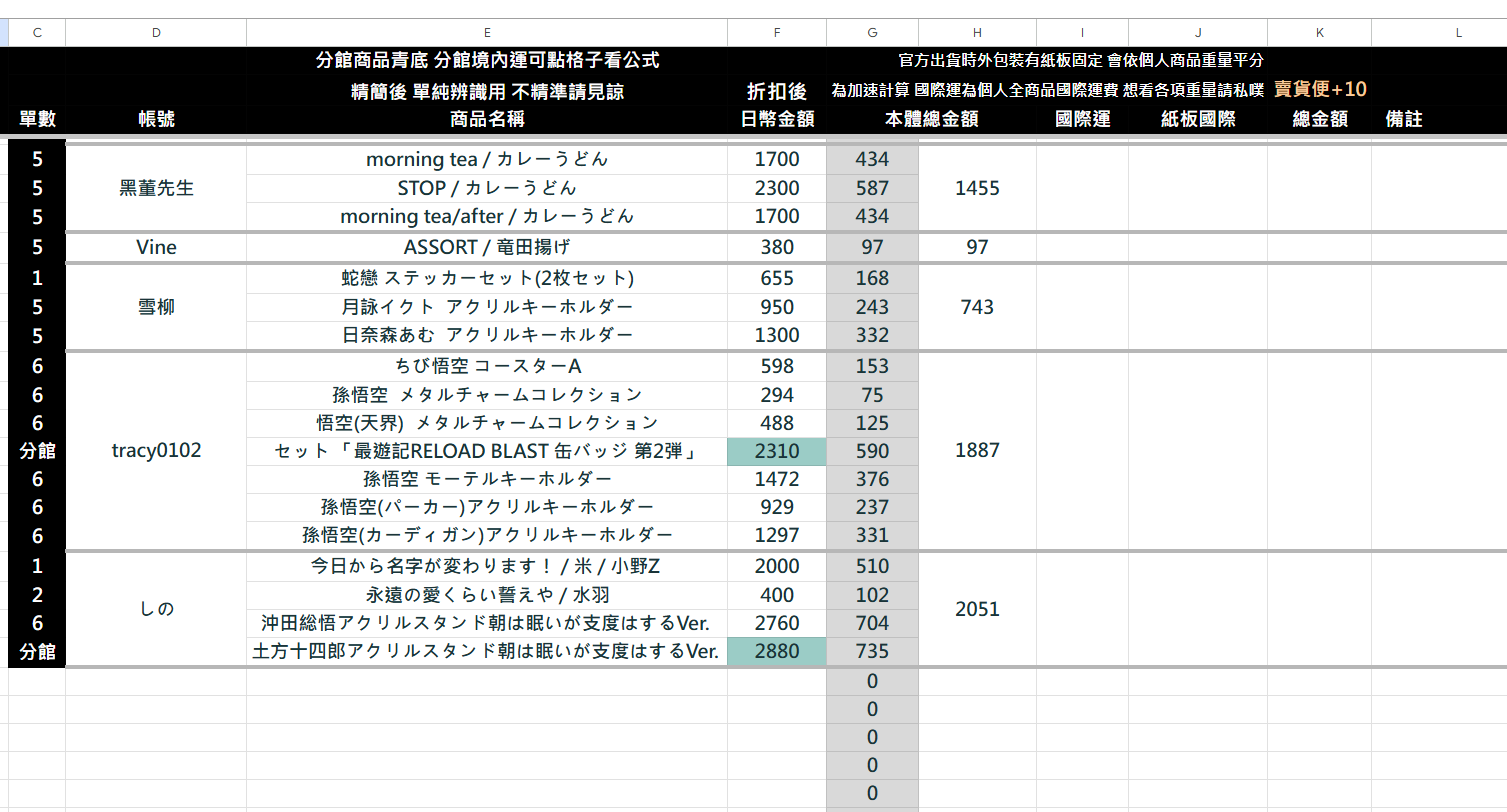This screenshot has width=1507, height=812.
Task: Click the 為加速計算 國際運 note text
Action: coord(1048,90)
